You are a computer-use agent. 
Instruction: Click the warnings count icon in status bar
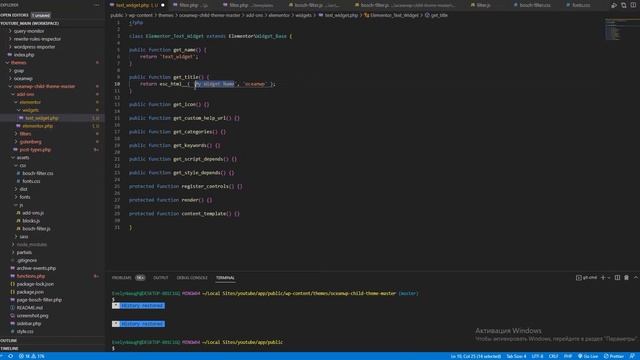pyautogui.click(x=34, y=356)
